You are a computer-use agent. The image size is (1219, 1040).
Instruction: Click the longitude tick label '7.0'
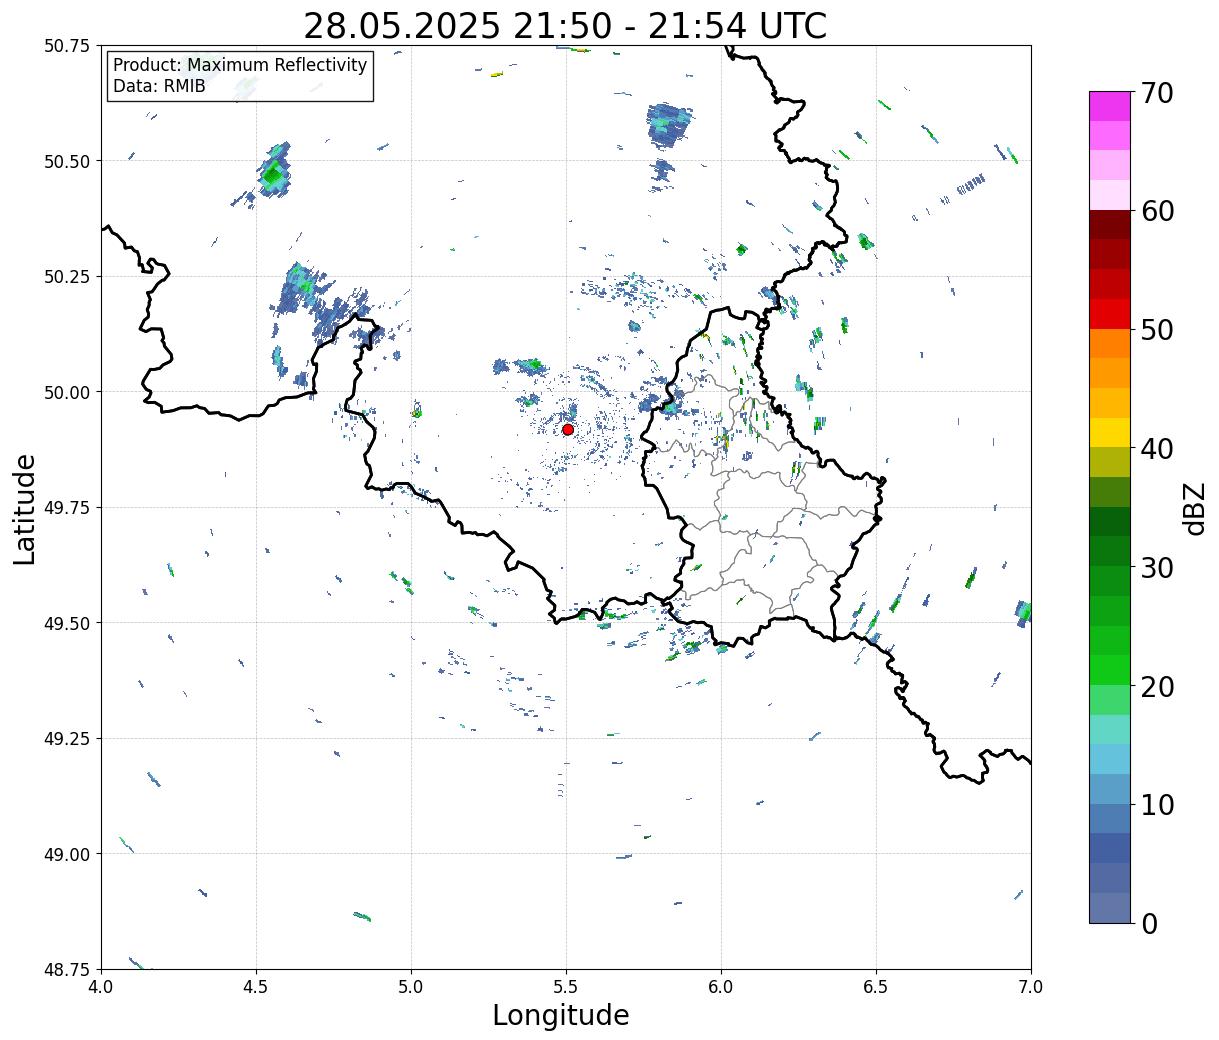[1031, 986]
